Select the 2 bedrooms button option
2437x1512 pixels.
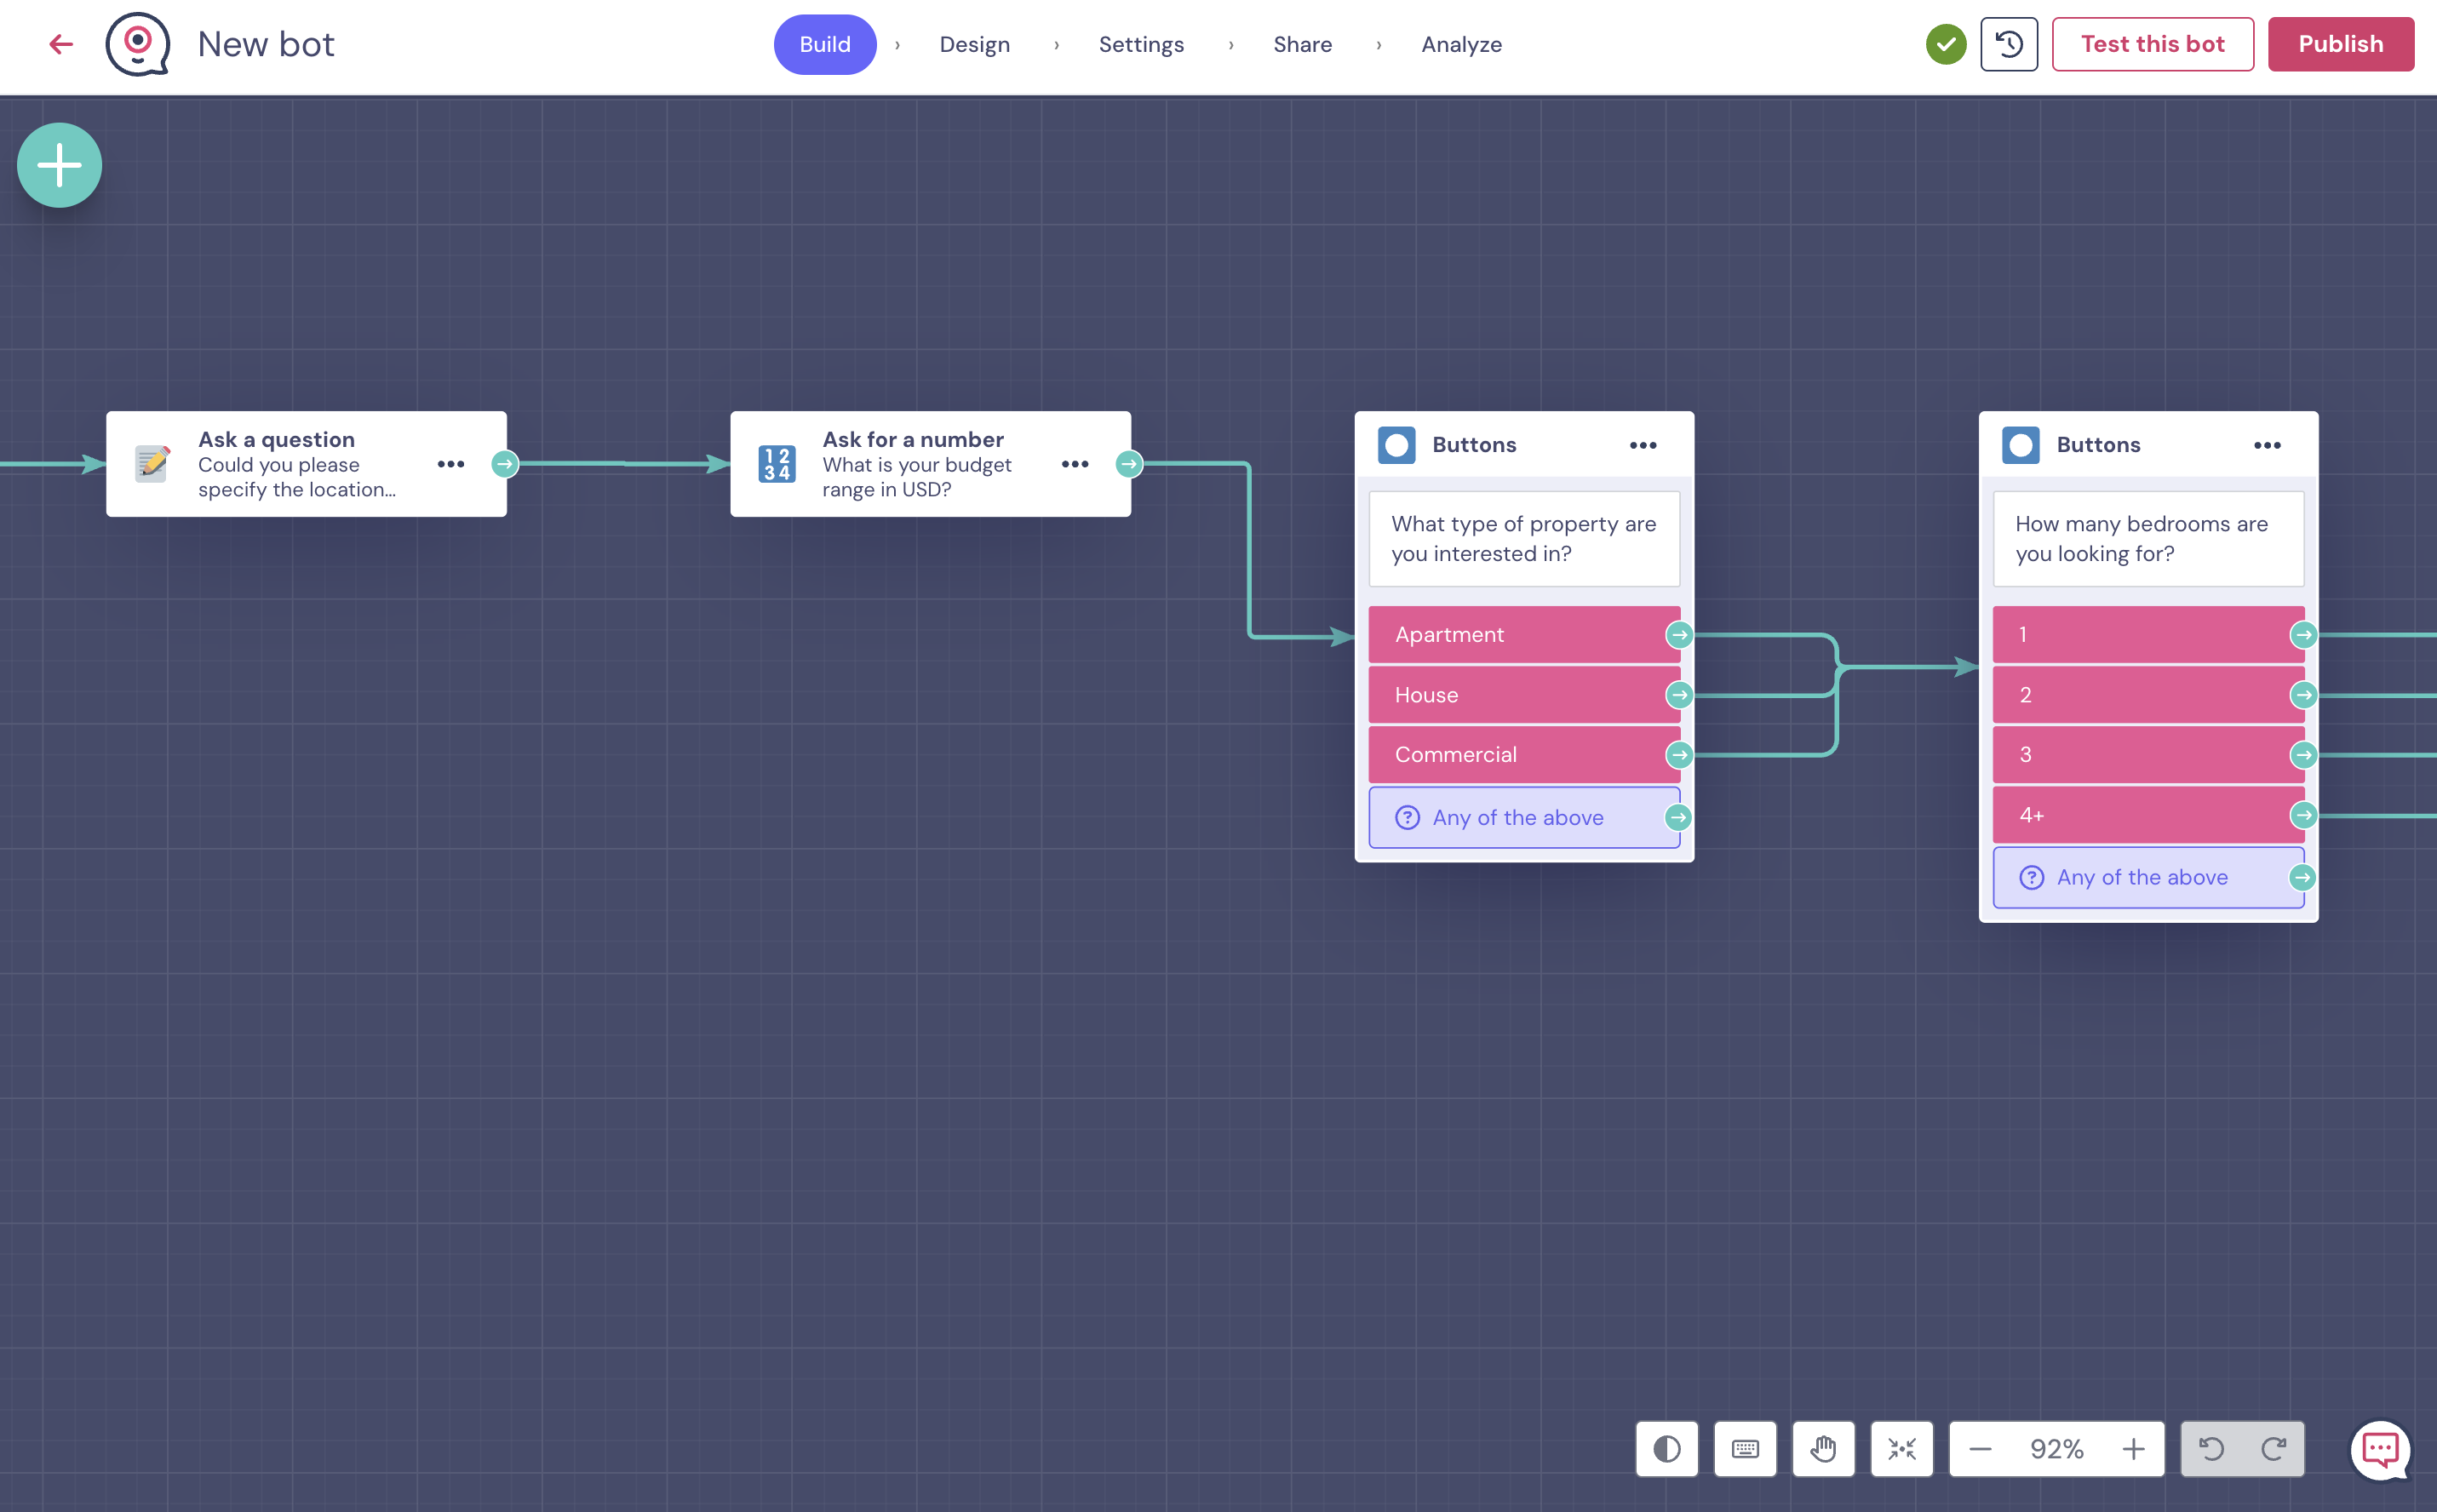pos(2148,695)
